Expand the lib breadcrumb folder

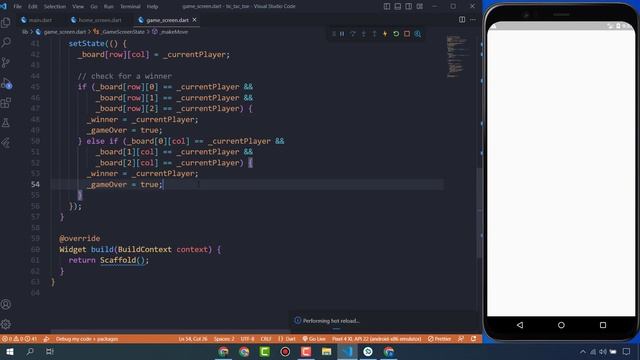click(25, 31)
